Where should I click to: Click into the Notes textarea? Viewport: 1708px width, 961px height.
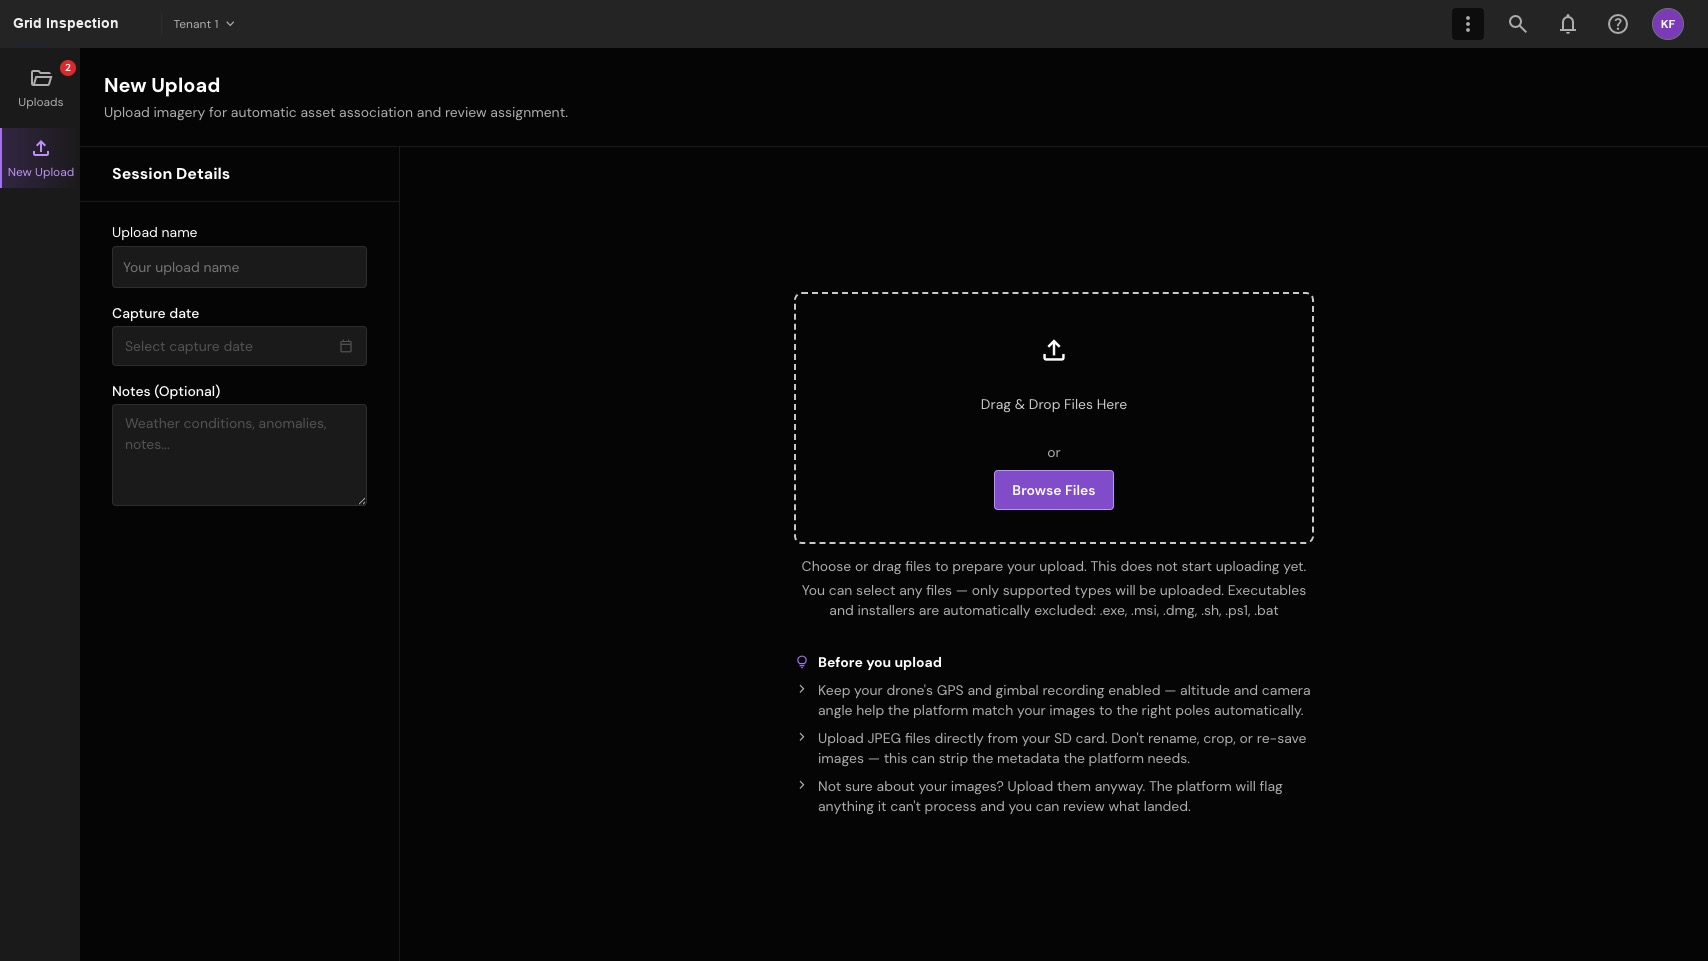coord(239,455)
